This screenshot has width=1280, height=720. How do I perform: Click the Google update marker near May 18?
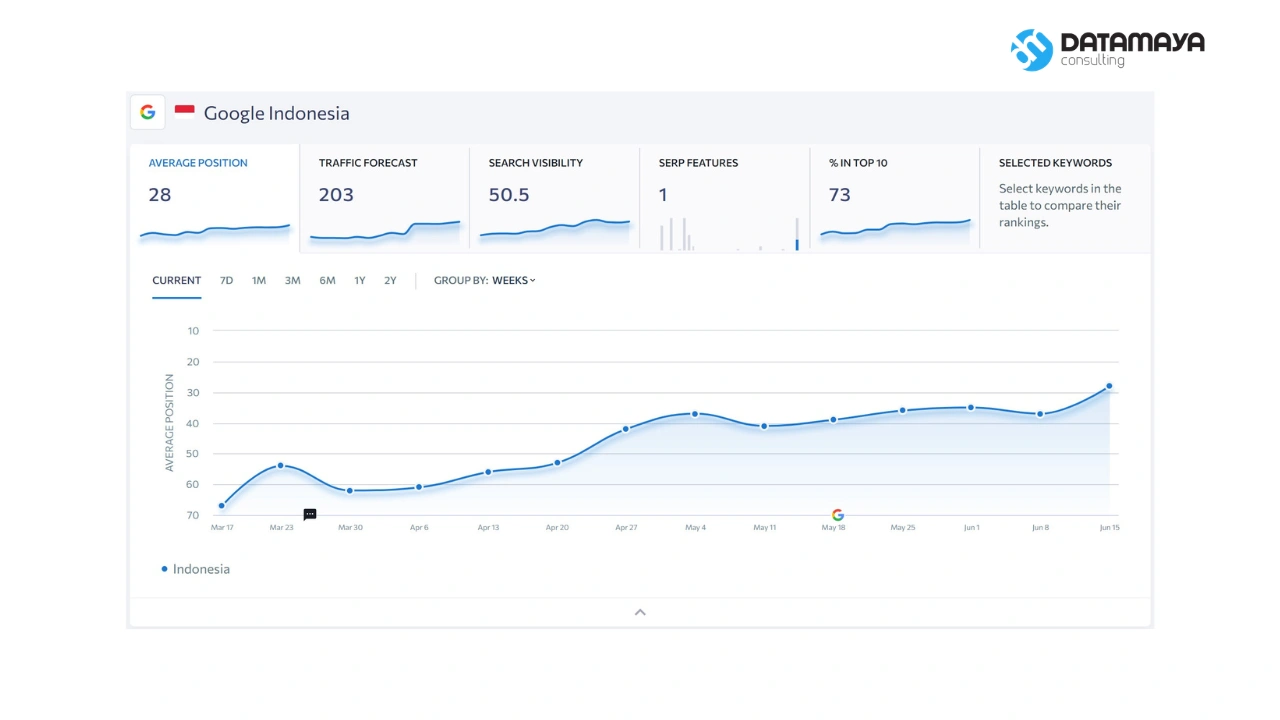tap(837, 515)
